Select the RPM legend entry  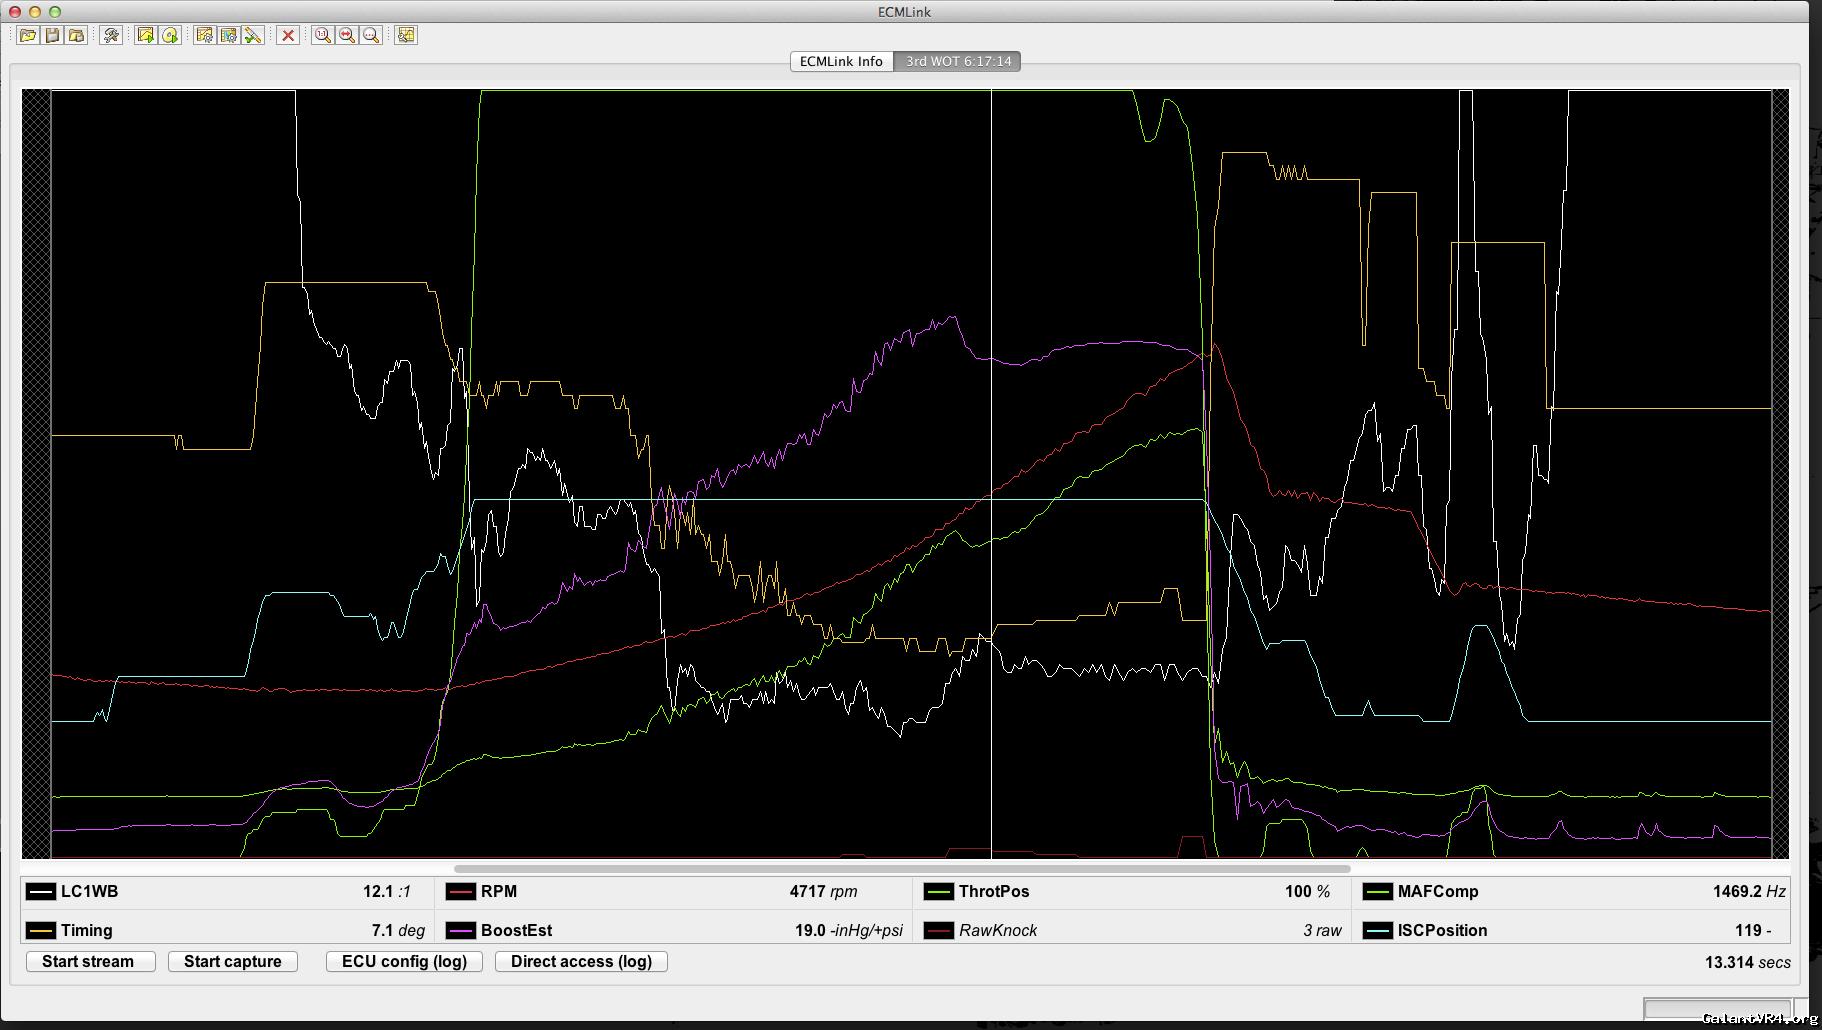tap(498, 892)
